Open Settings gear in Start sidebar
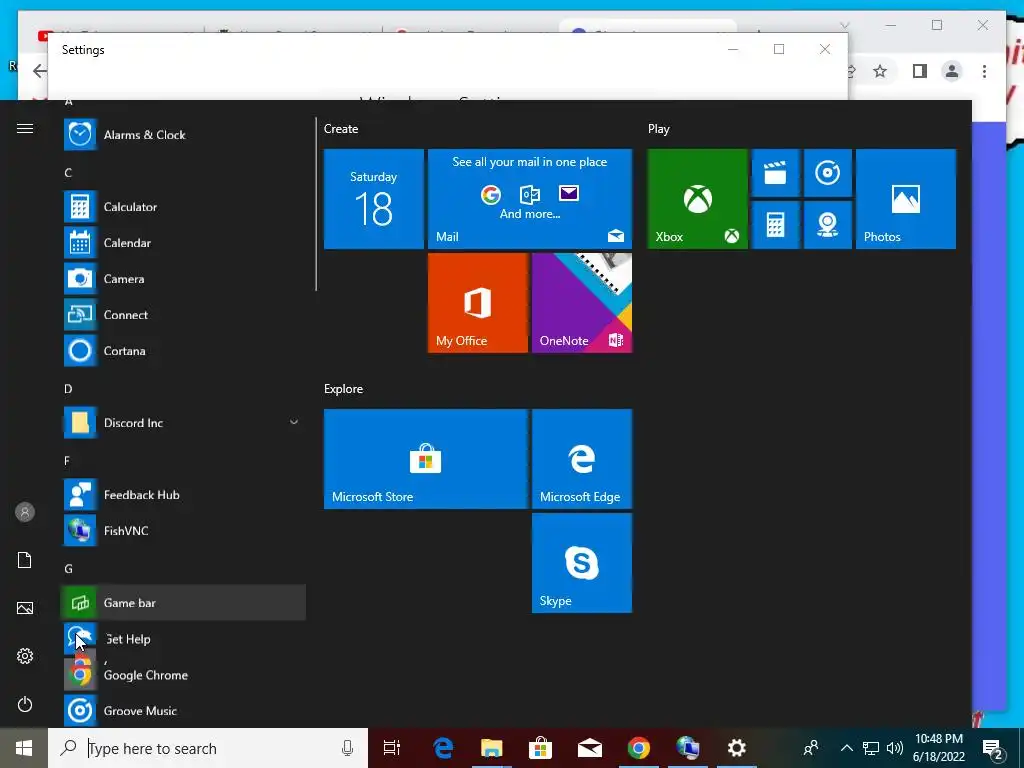1024x768 pixels. click(25, 656)
